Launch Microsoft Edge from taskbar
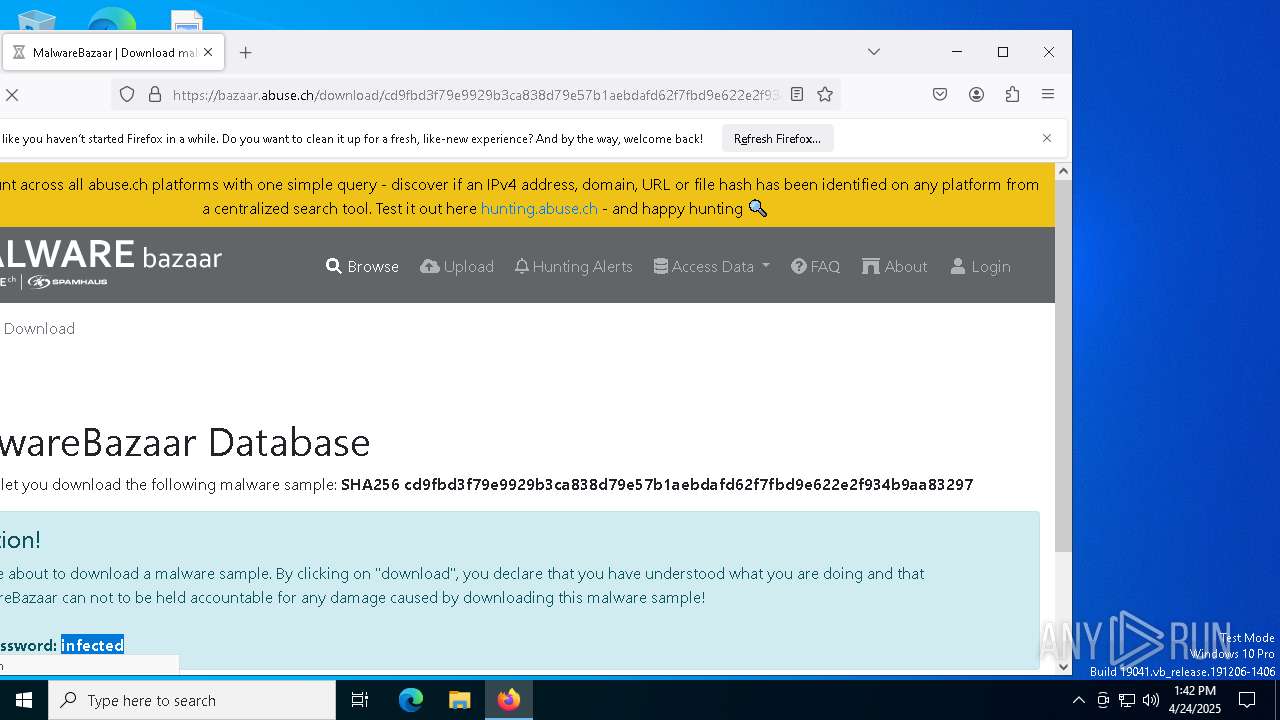The width and height of the screenshot is (1280, 720). pos(411,700)
